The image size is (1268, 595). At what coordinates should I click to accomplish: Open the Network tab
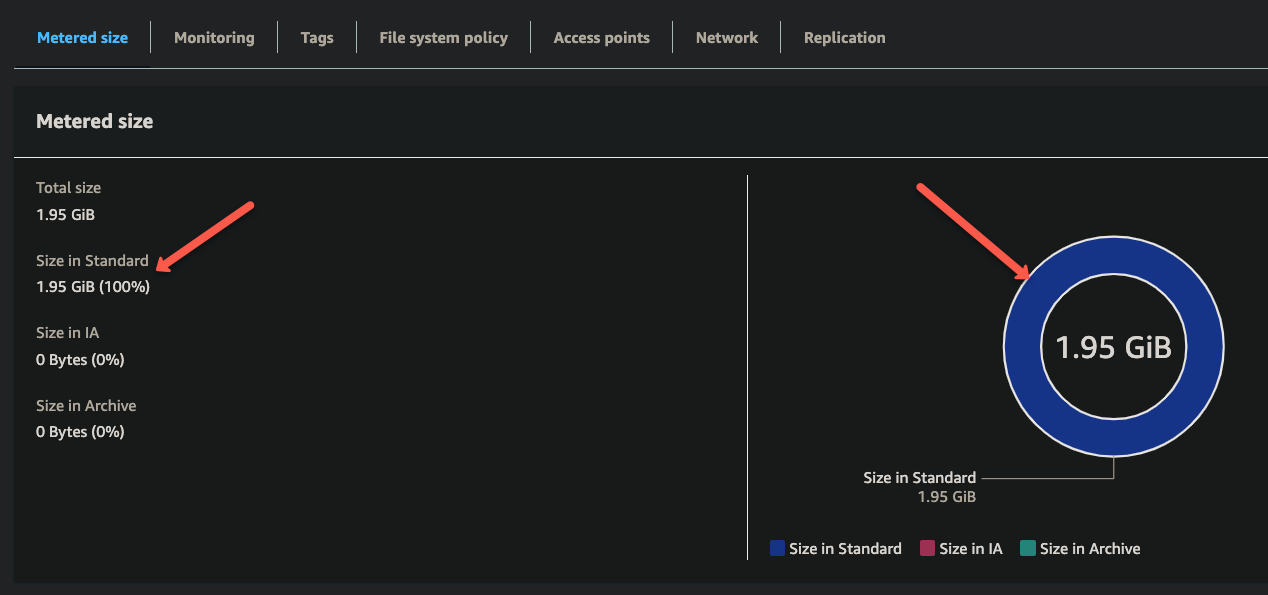[x=726, y=37]
